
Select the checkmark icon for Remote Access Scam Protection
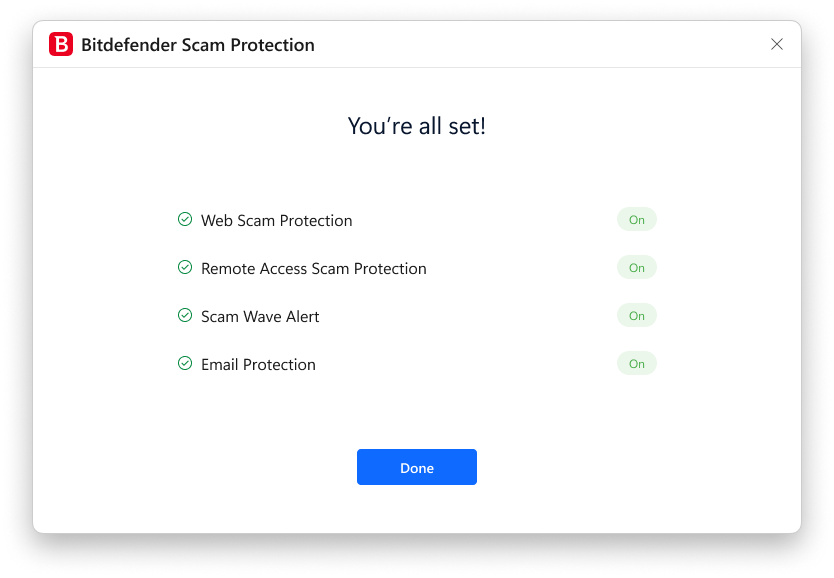[x=185, y=267]
